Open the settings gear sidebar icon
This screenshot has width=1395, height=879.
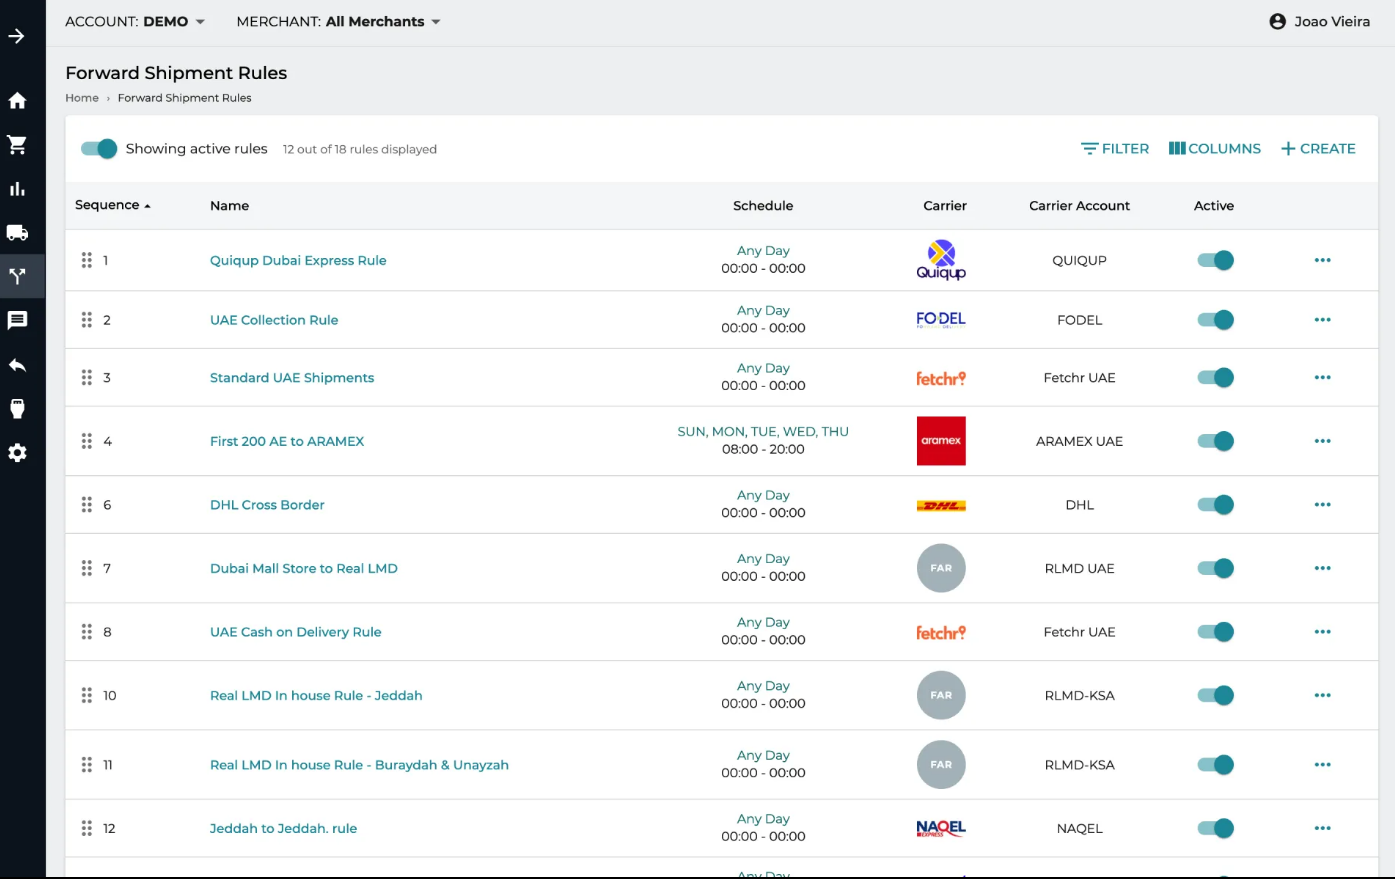(17, 453)
